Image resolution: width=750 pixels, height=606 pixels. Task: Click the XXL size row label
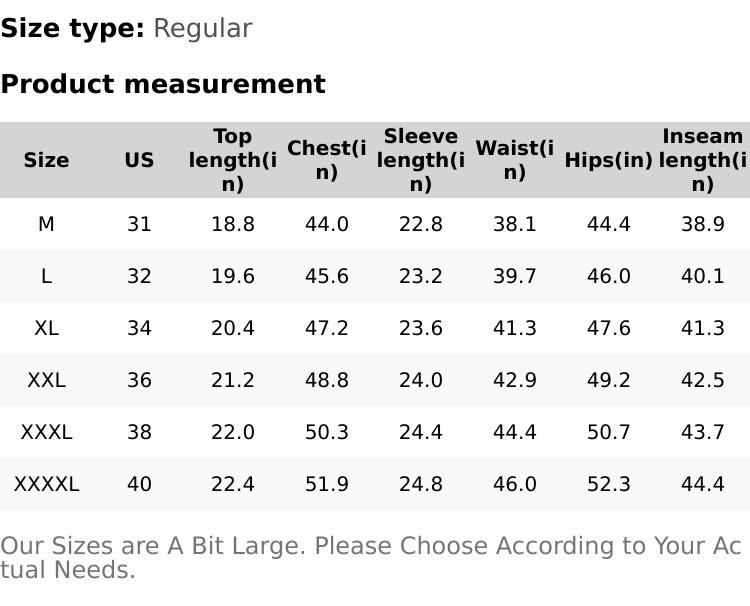(x=46, y=380)
